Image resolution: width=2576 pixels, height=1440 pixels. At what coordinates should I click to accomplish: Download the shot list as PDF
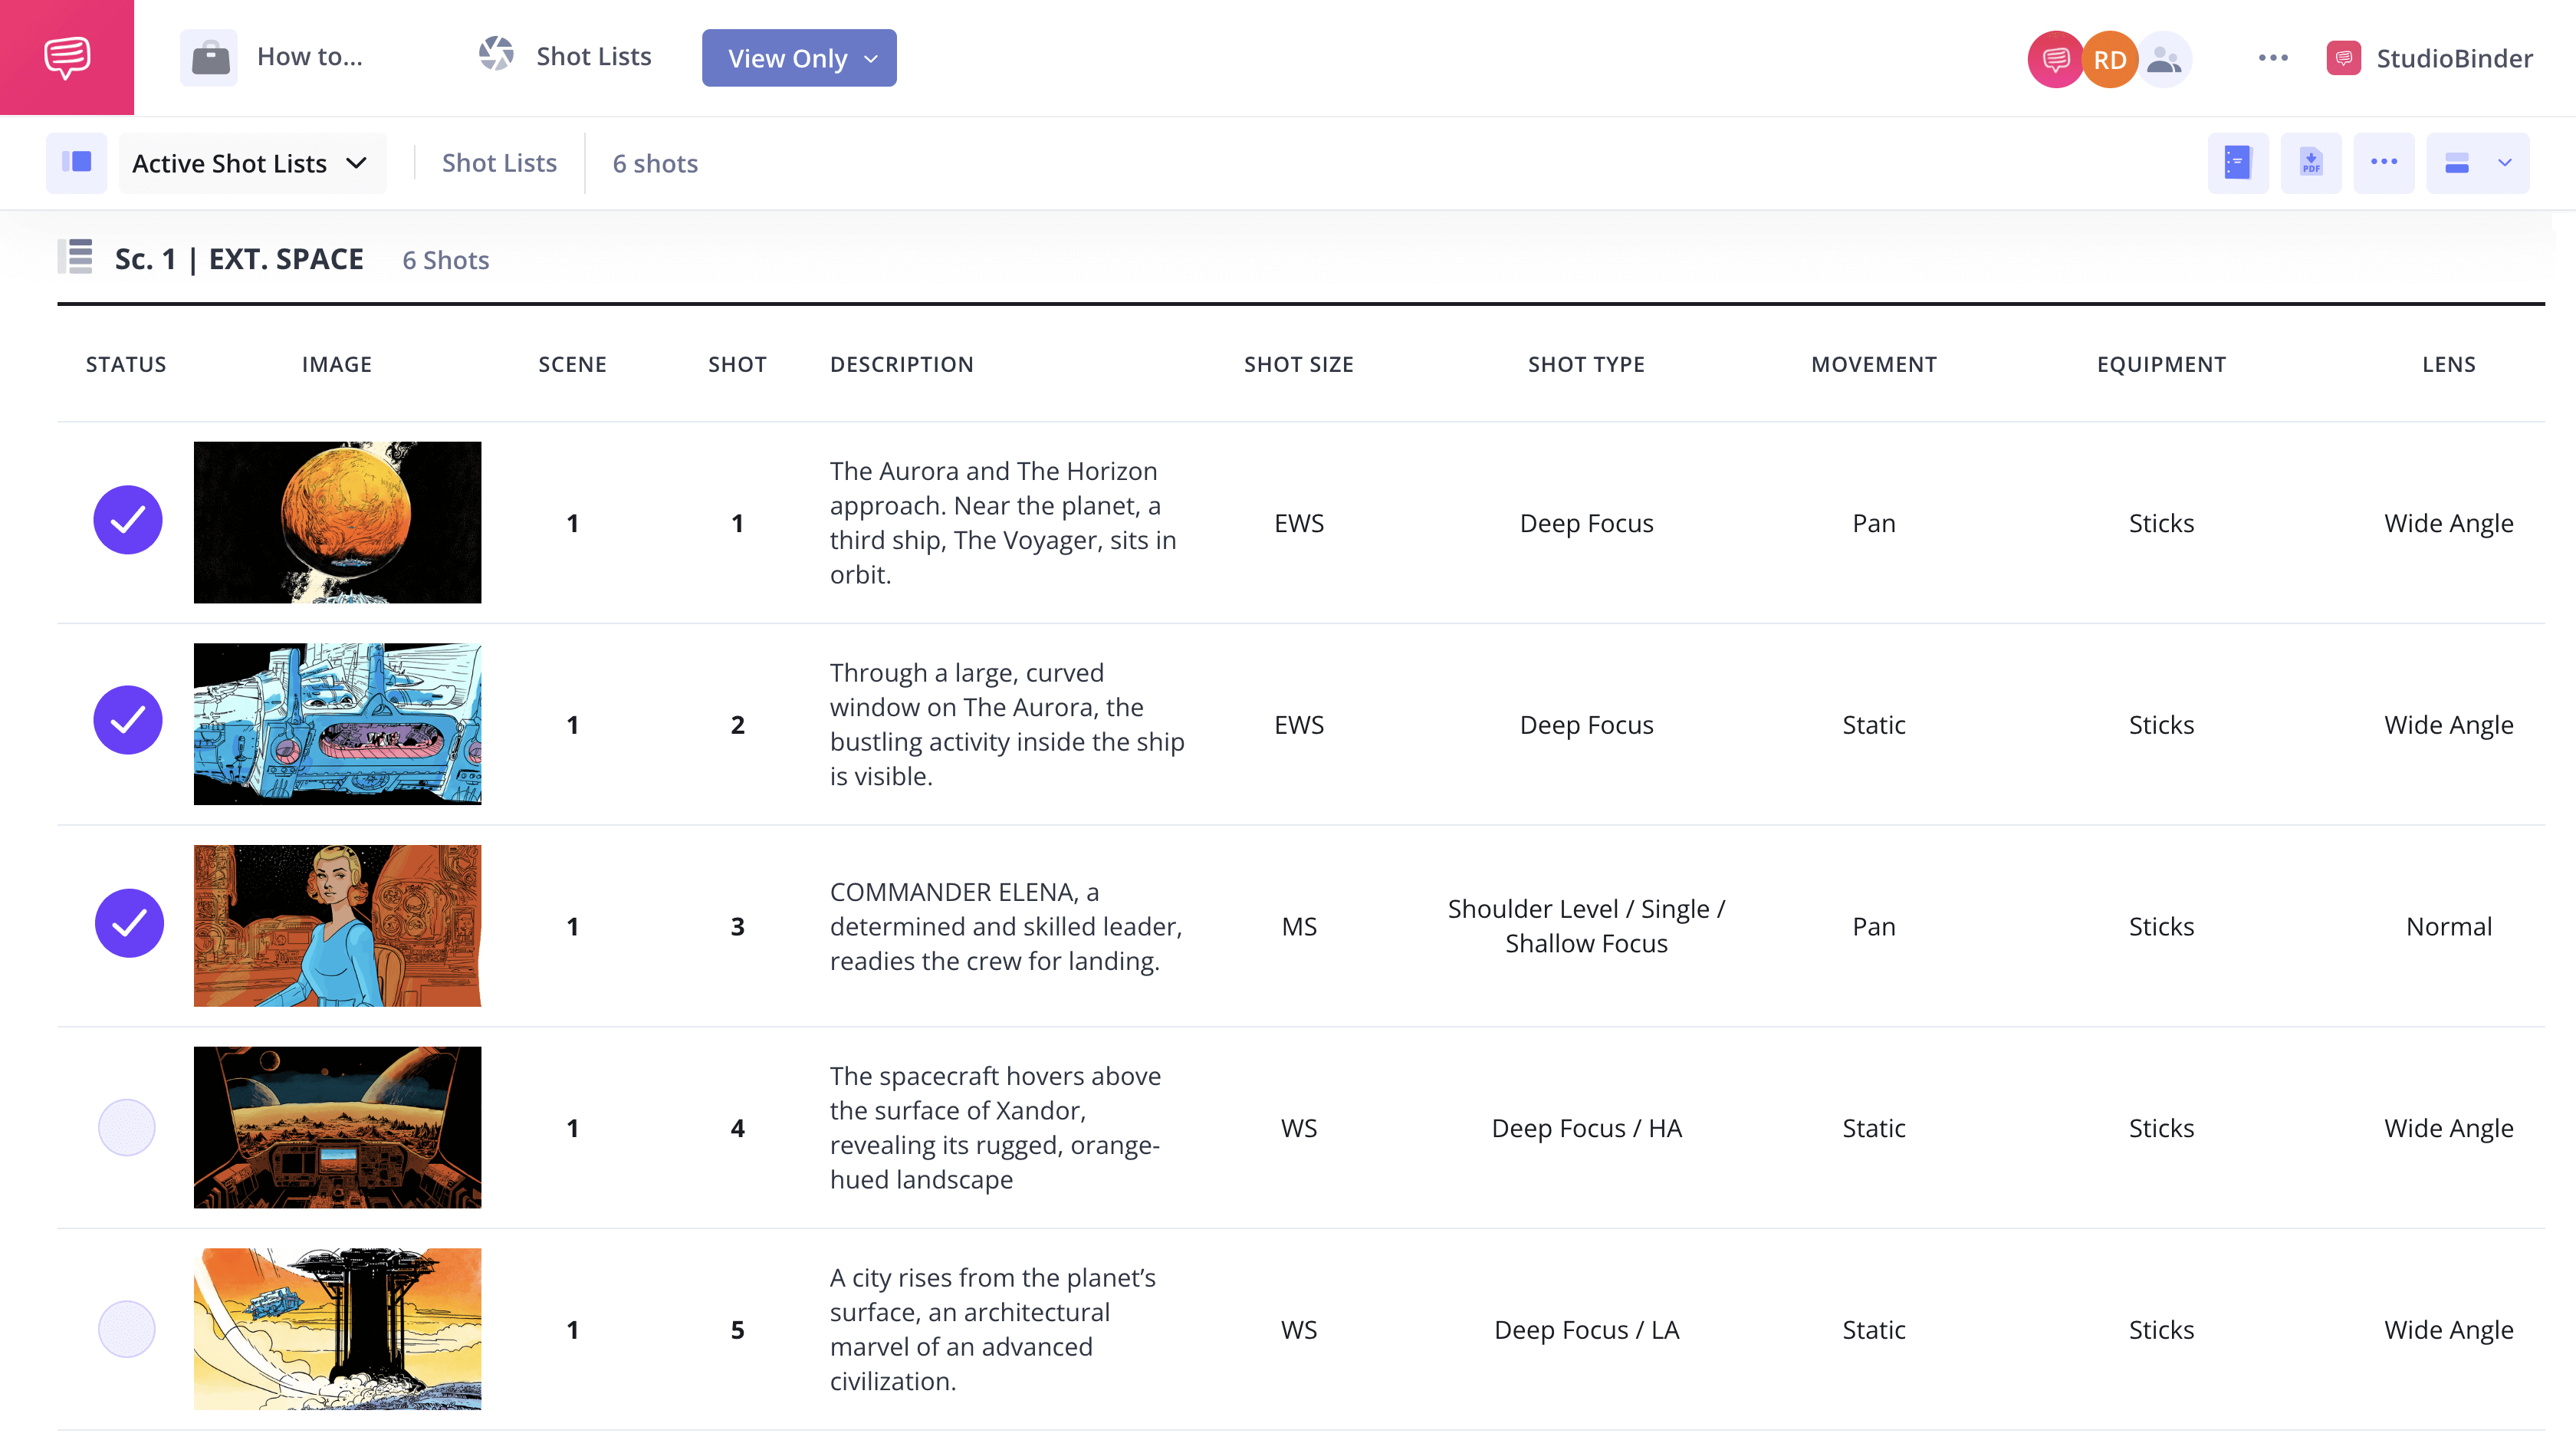click(2311, 162)
